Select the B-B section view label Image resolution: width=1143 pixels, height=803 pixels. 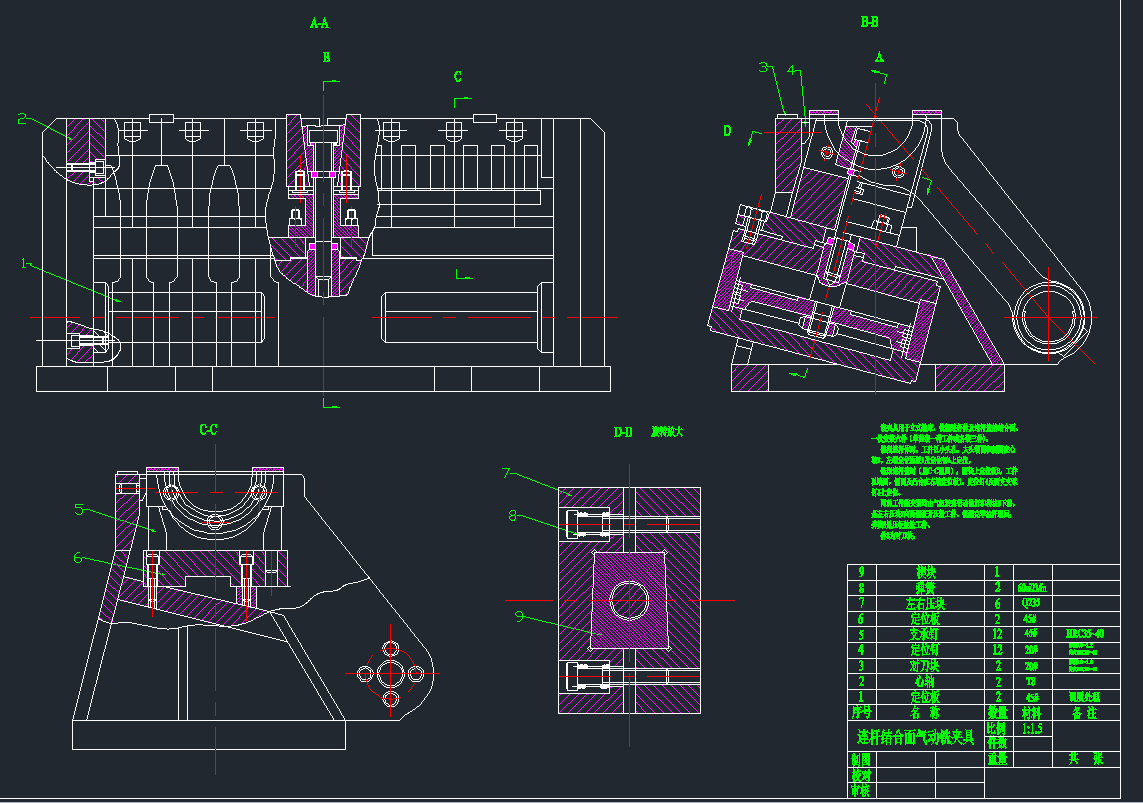(869, 21)
